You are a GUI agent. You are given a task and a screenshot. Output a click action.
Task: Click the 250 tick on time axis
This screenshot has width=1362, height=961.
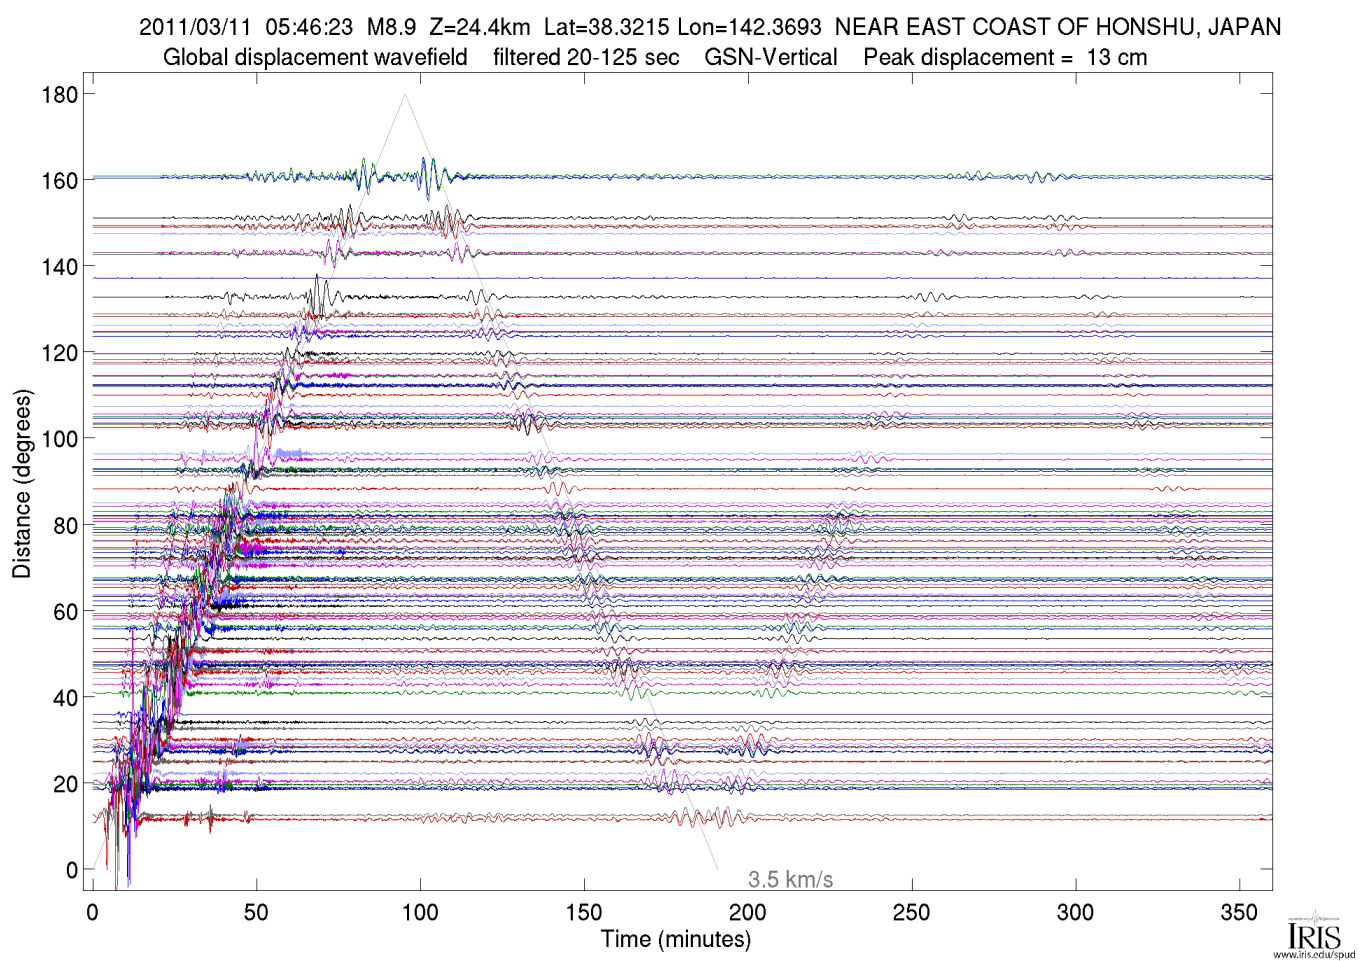[911, 912]
